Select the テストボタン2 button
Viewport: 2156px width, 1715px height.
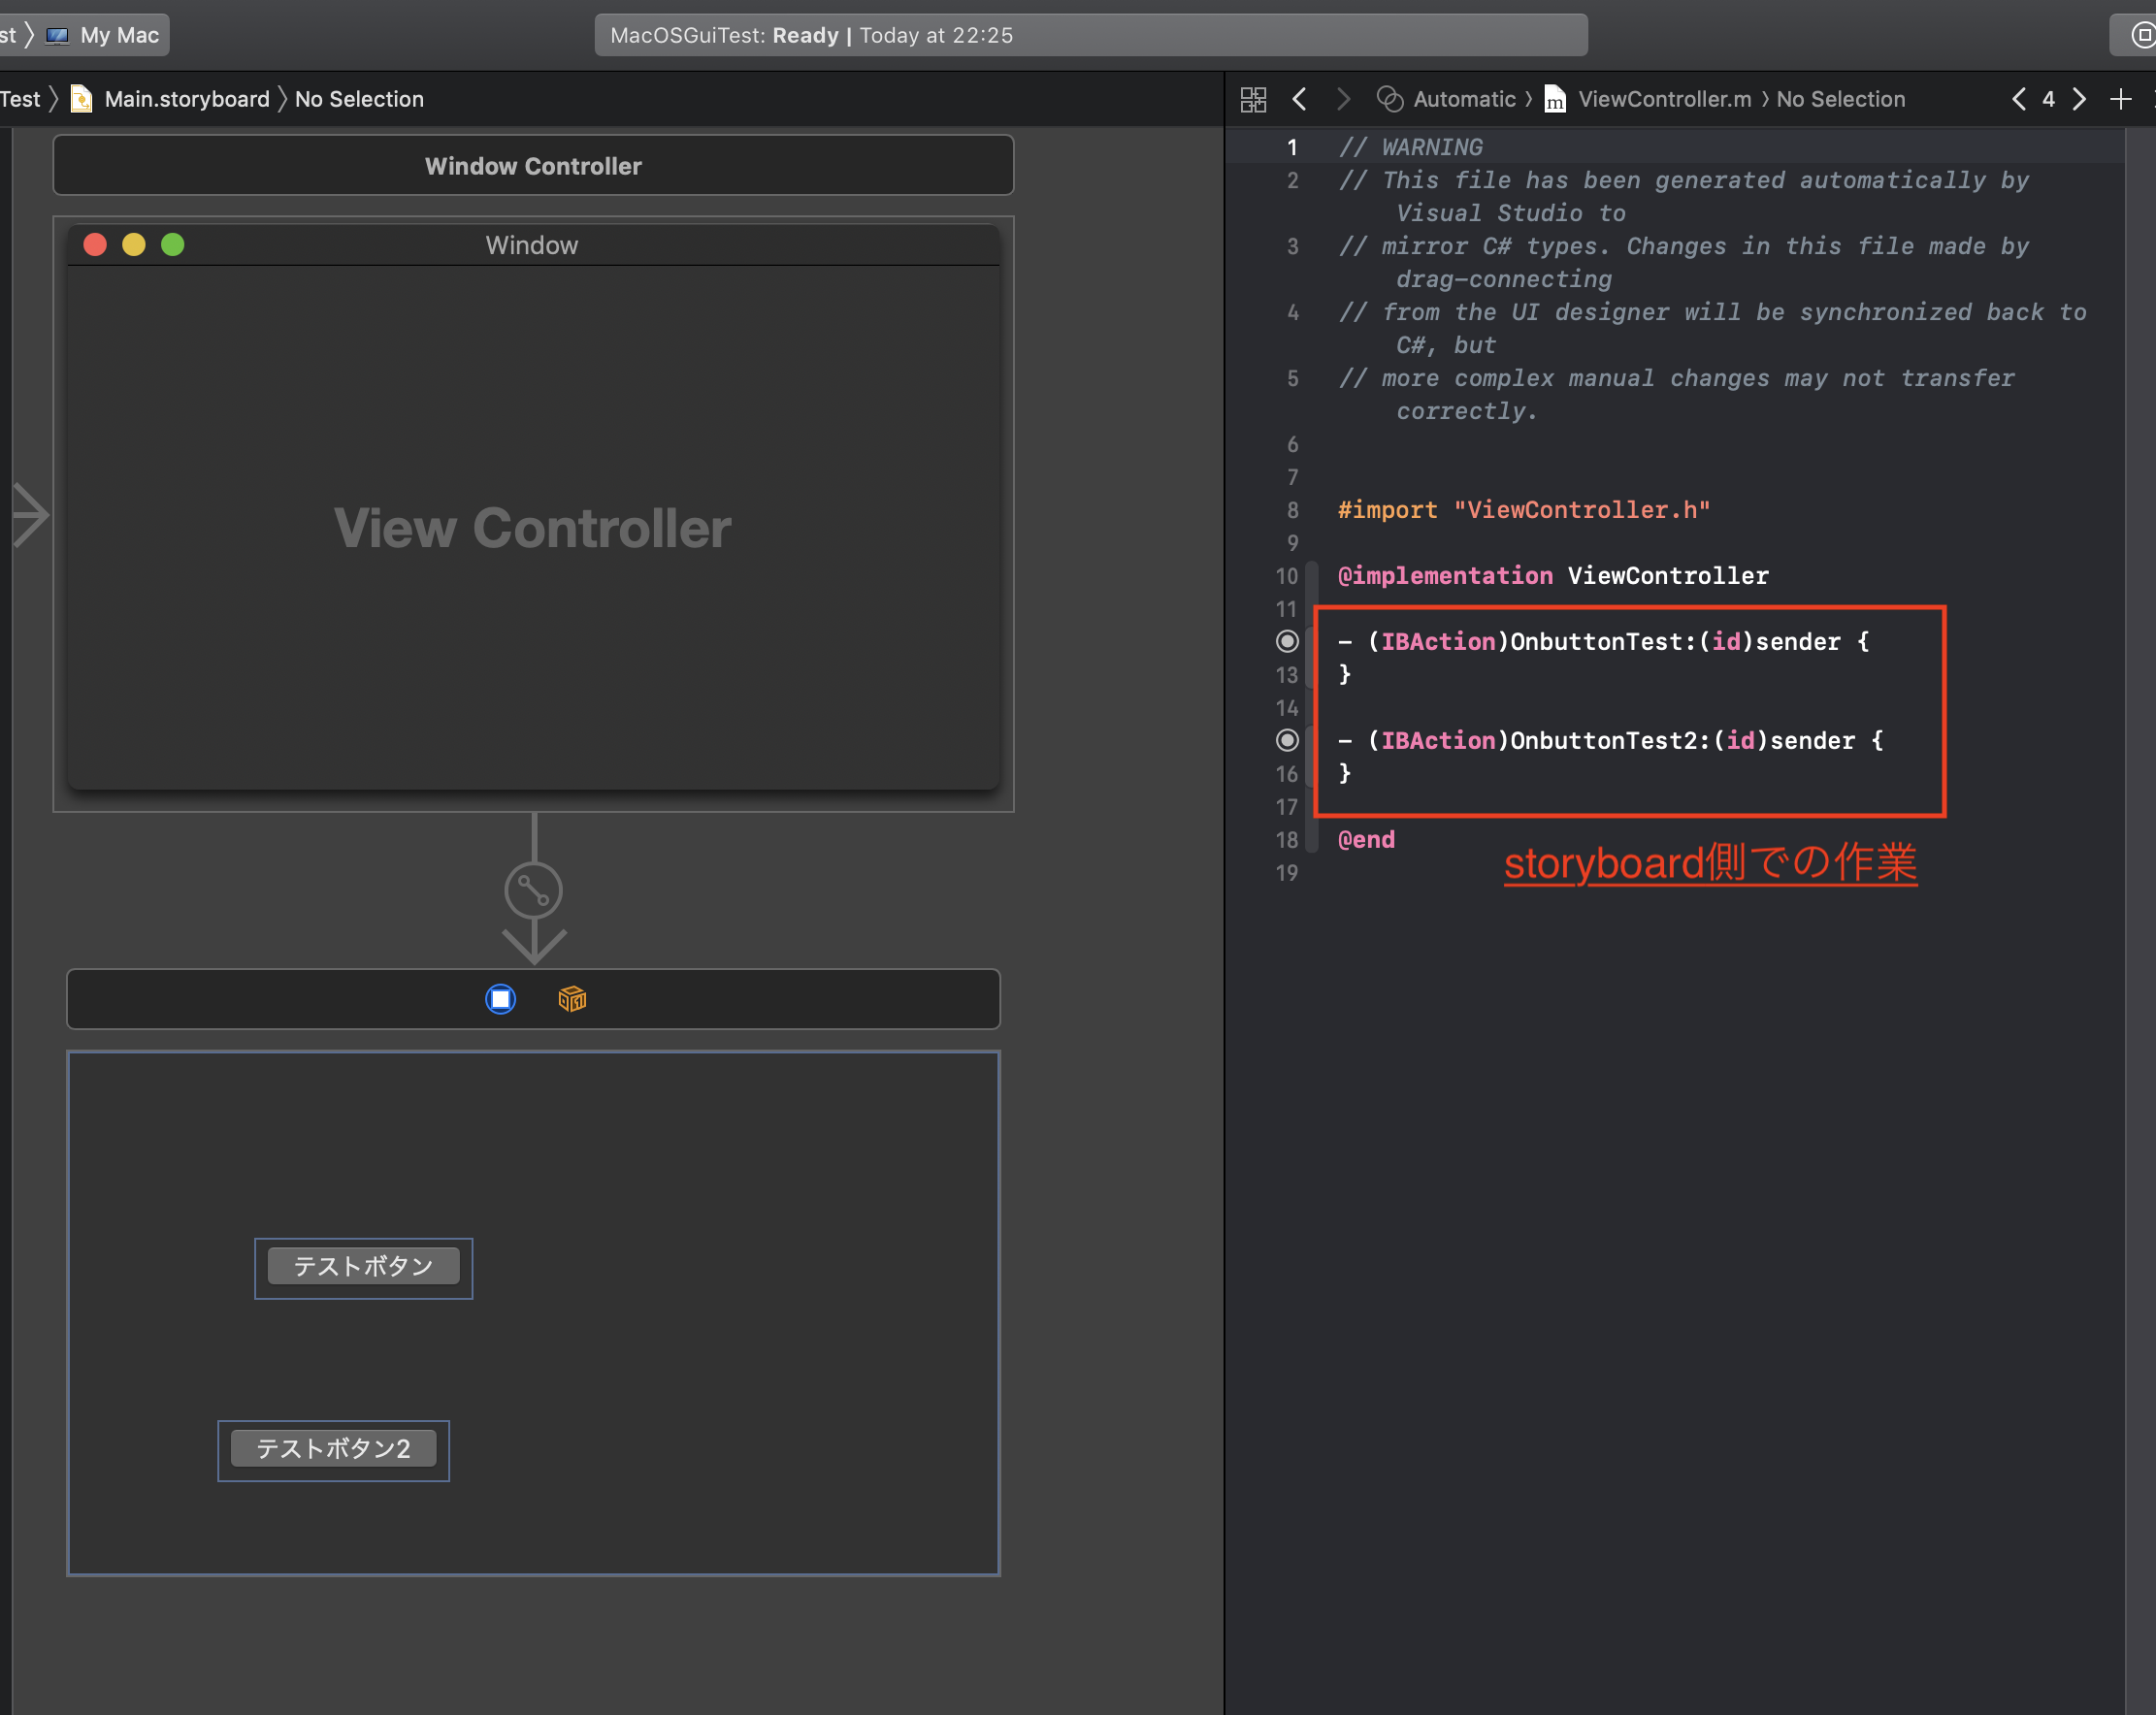333,1448
